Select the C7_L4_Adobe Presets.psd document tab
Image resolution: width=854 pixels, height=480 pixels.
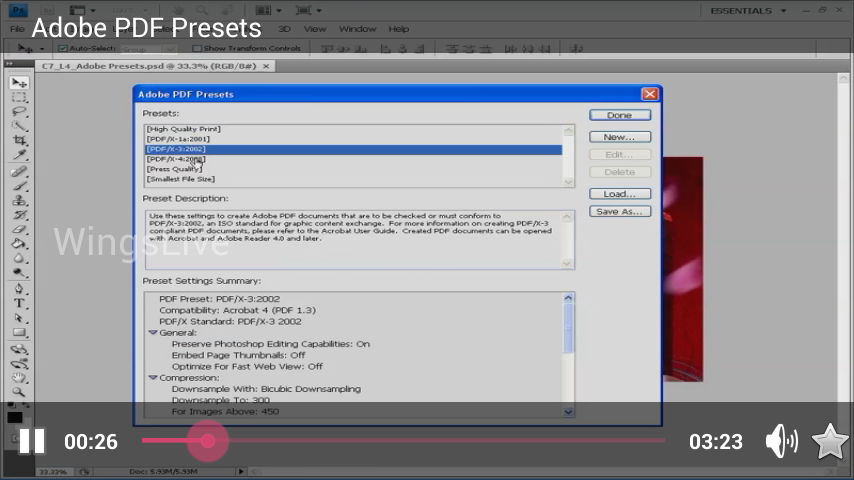point(148,66)
